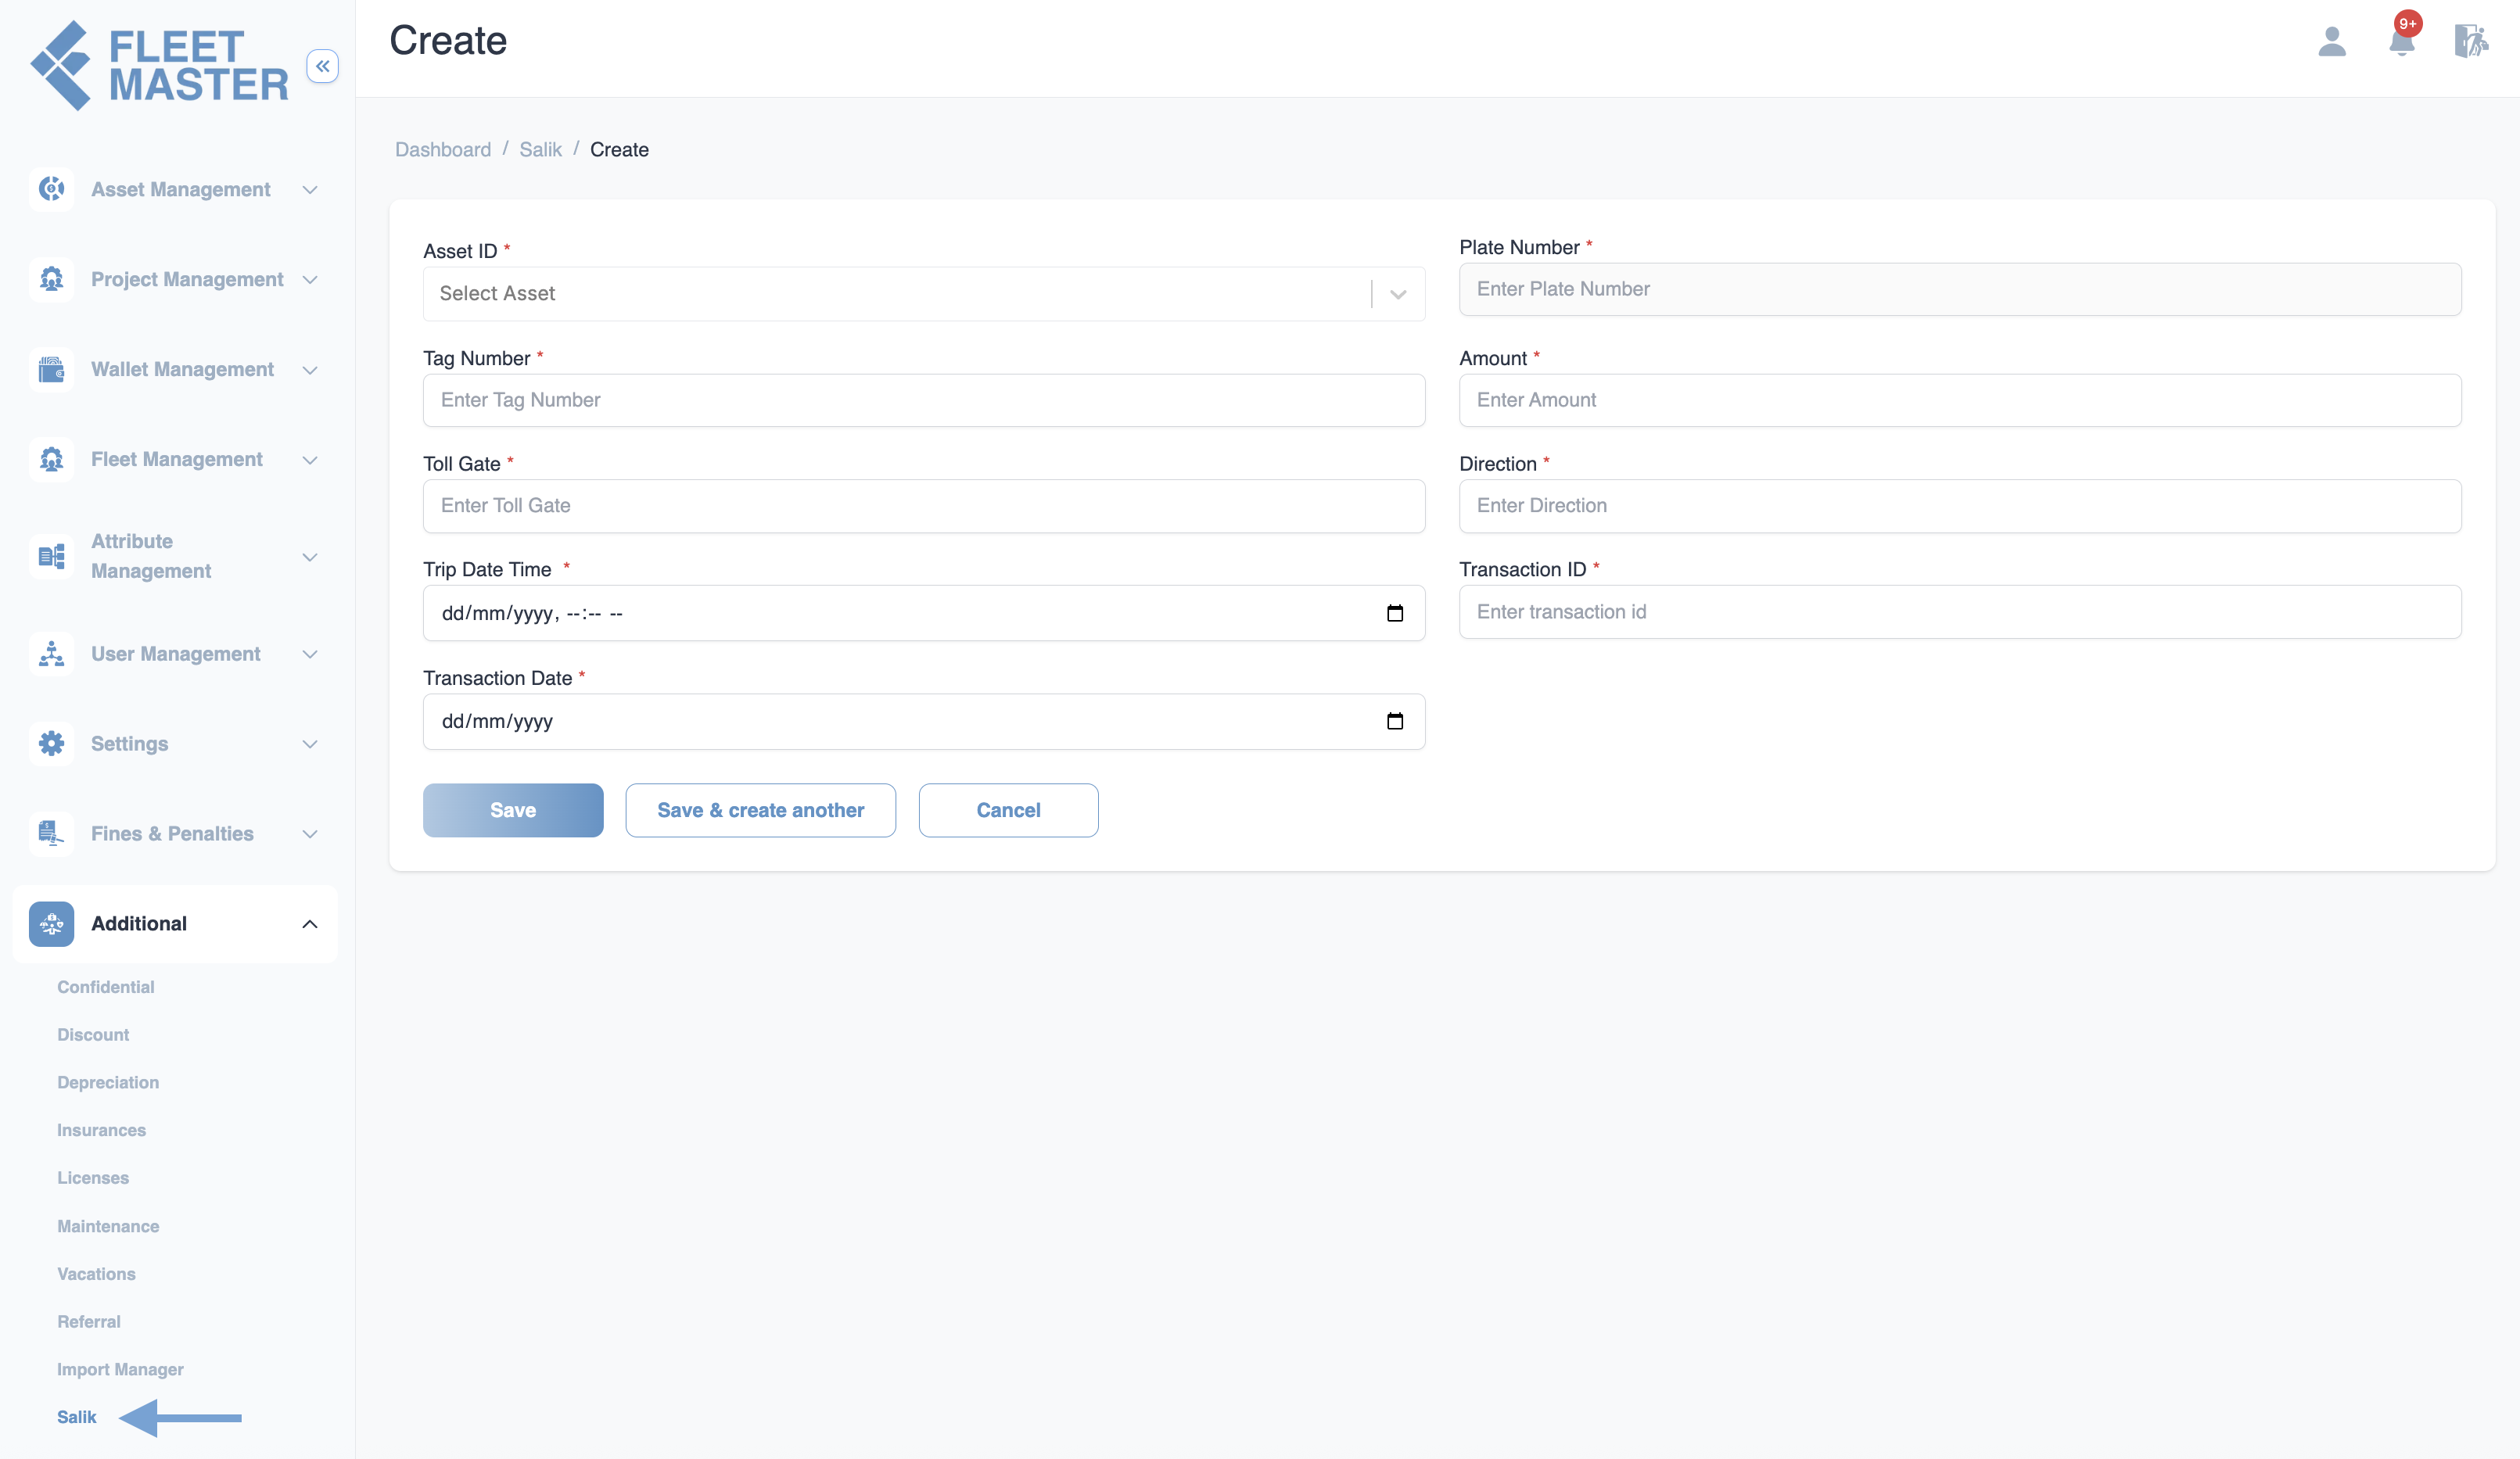Expand Settings chevron

click(x=310, y=744)
